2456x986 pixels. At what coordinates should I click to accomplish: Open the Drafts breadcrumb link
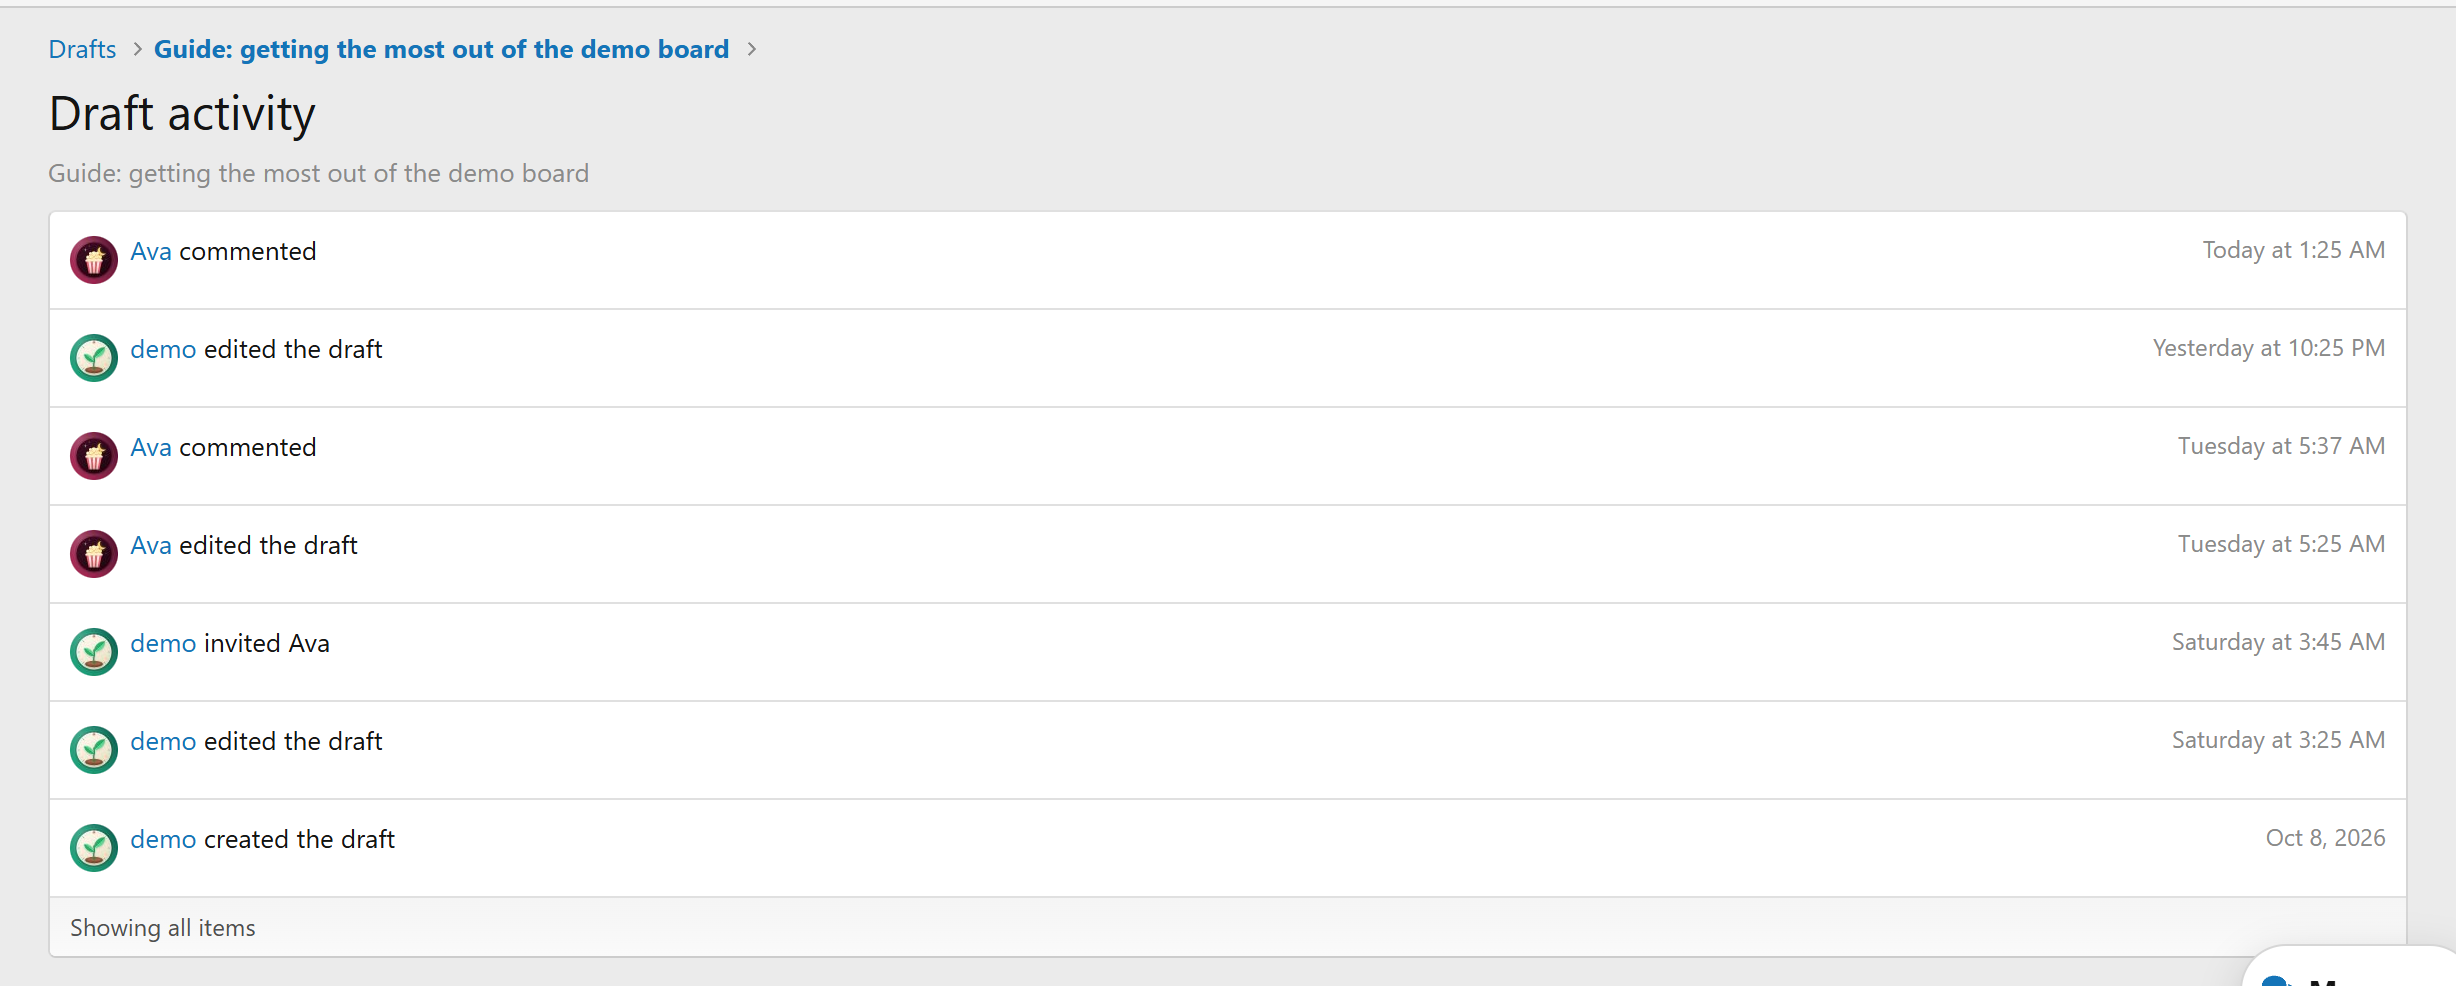(82, 49)
